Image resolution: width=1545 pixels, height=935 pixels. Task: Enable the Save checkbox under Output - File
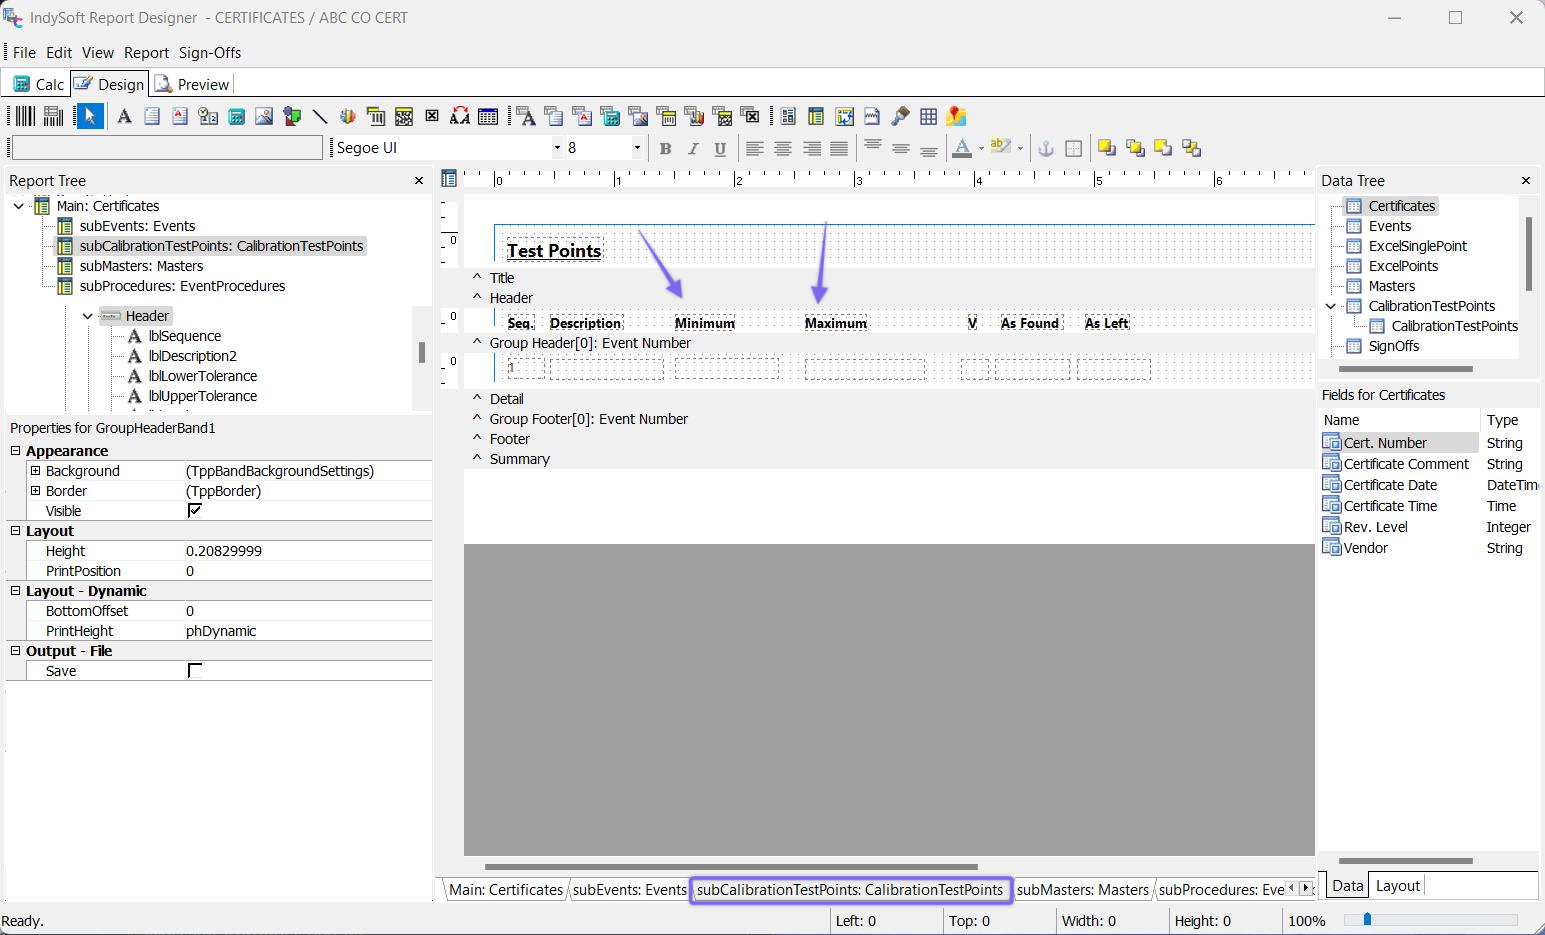[x=195, y=671]
